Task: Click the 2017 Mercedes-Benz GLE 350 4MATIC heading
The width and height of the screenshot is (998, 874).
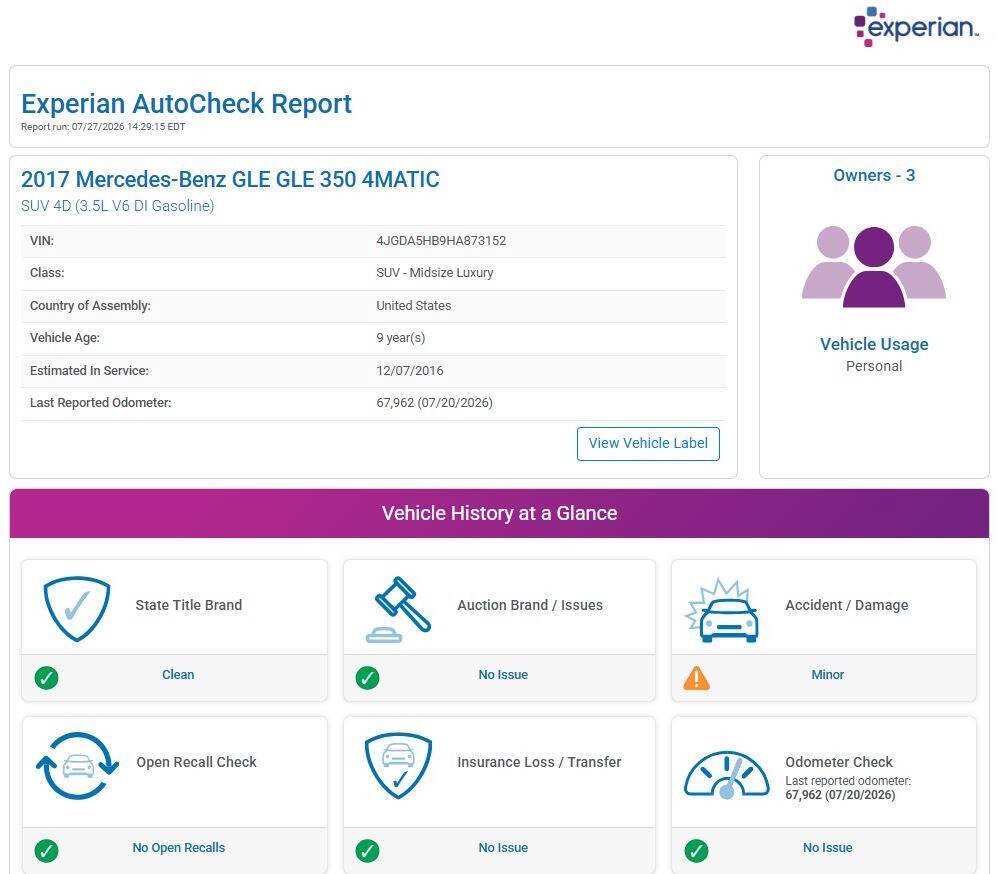Action: [230, 180]
